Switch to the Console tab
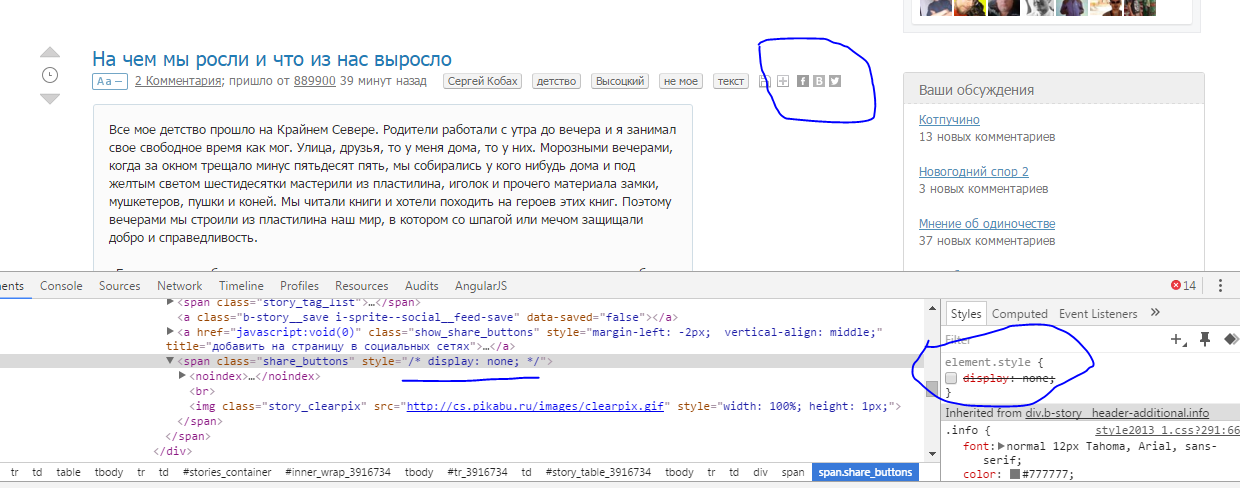 pyautogui.click(x=61, y=285)
